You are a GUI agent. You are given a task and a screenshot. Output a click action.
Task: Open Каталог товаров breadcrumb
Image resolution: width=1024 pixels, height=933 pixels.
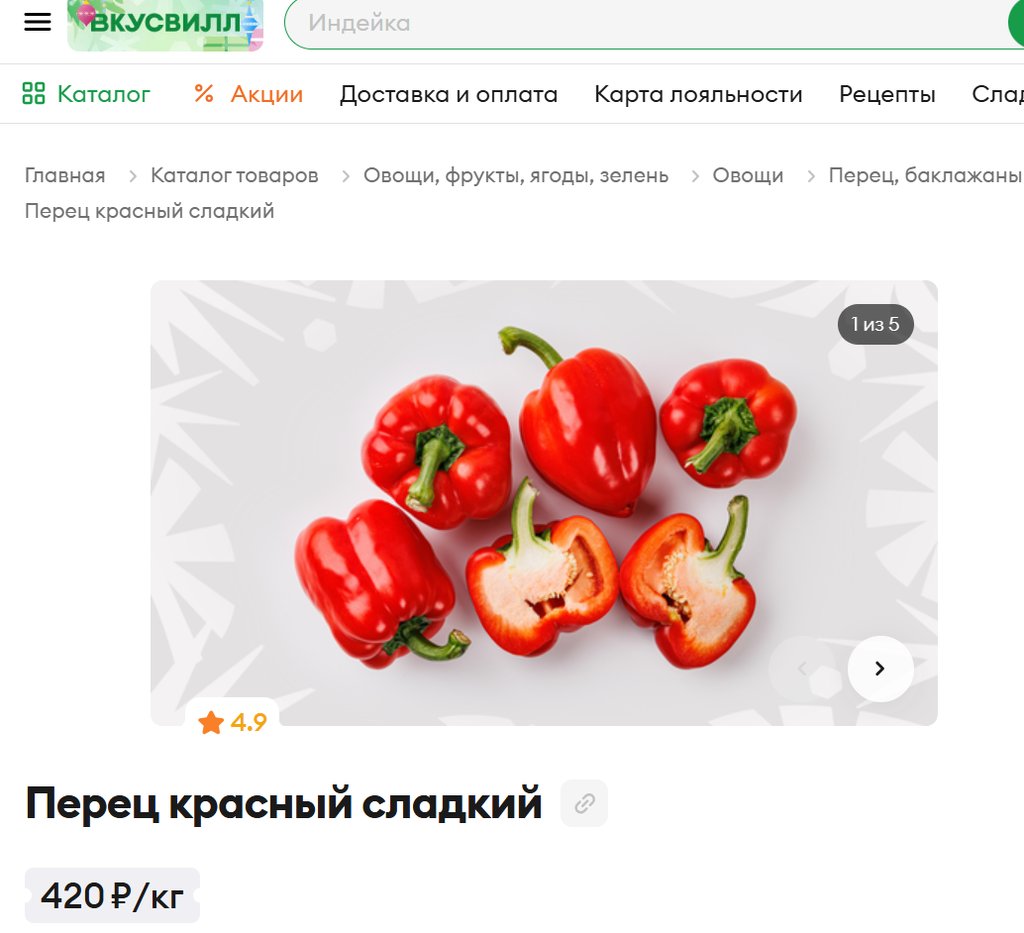tap(234, 175)
